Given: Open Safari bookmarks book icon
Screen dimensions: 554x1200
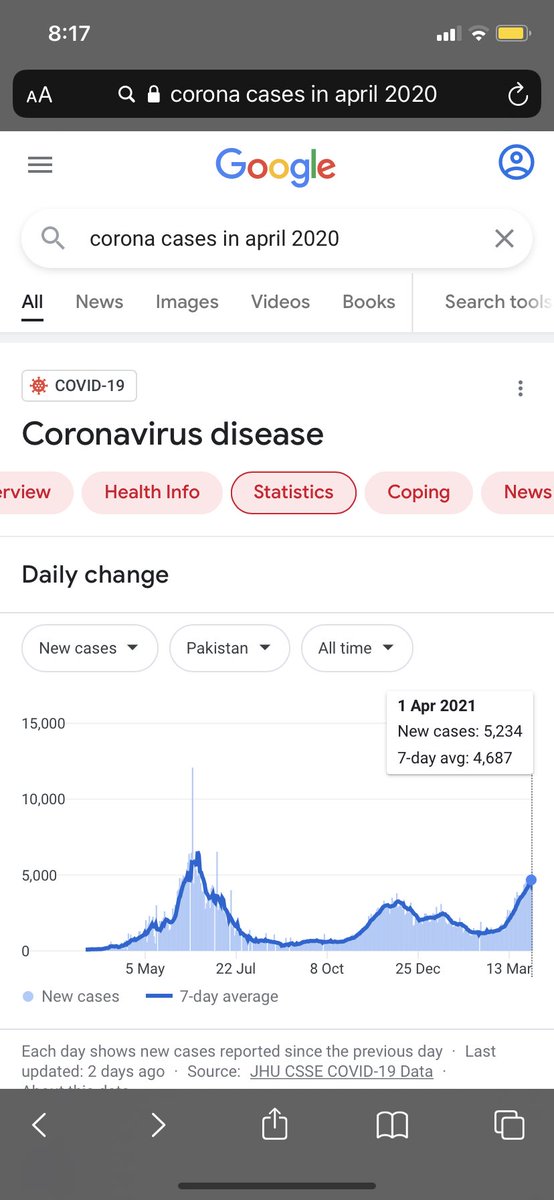Looking at the screenshot, I should (x=392, y=1126).
